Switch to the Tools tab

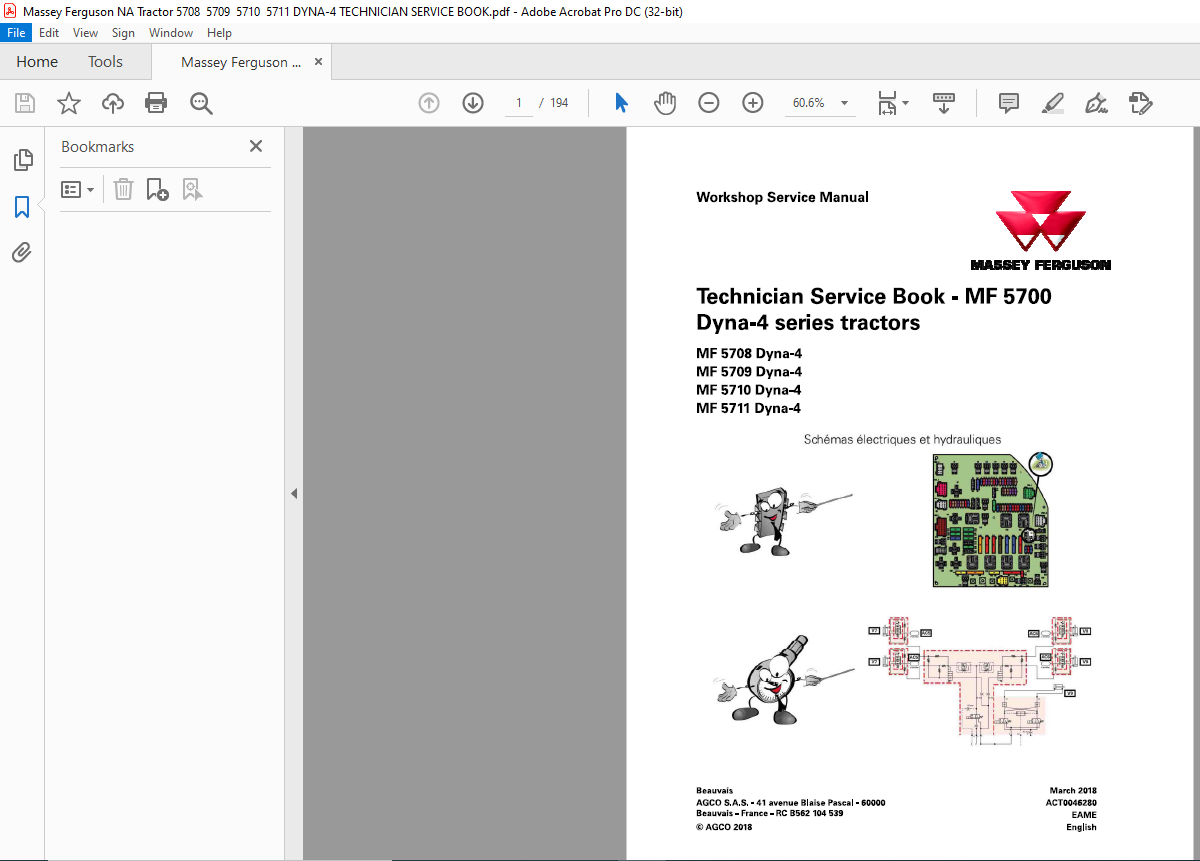tap(105, 62)
